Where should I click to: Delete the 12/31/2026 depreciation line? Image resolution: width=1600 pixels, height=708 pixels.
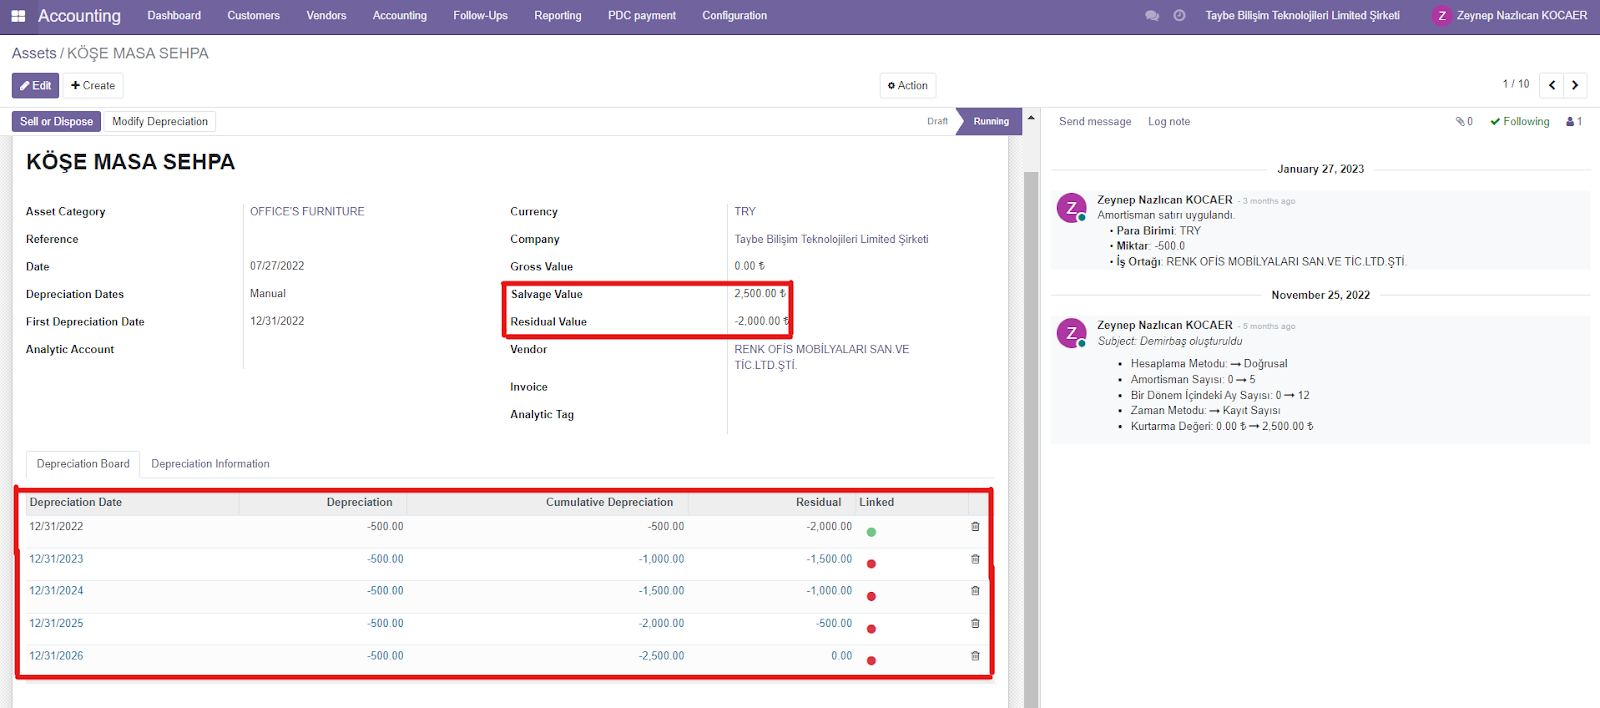click(x=975, y=657)
